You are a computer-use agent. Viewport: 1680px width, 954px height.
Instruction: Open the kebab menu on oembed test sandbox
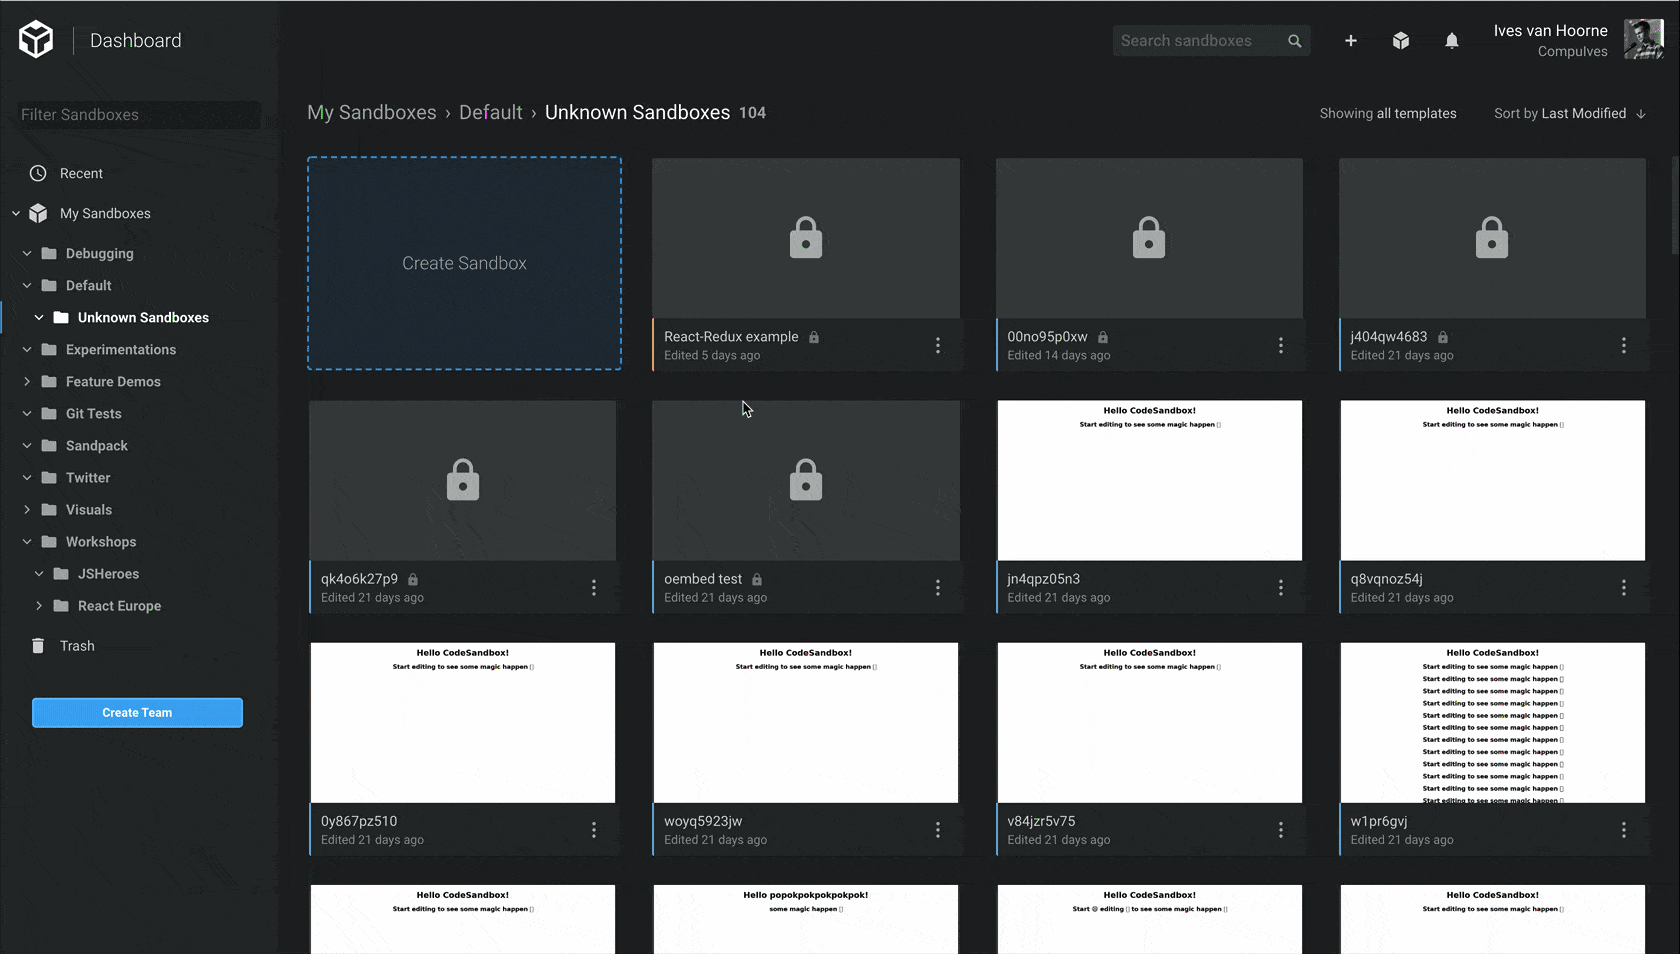937,588
